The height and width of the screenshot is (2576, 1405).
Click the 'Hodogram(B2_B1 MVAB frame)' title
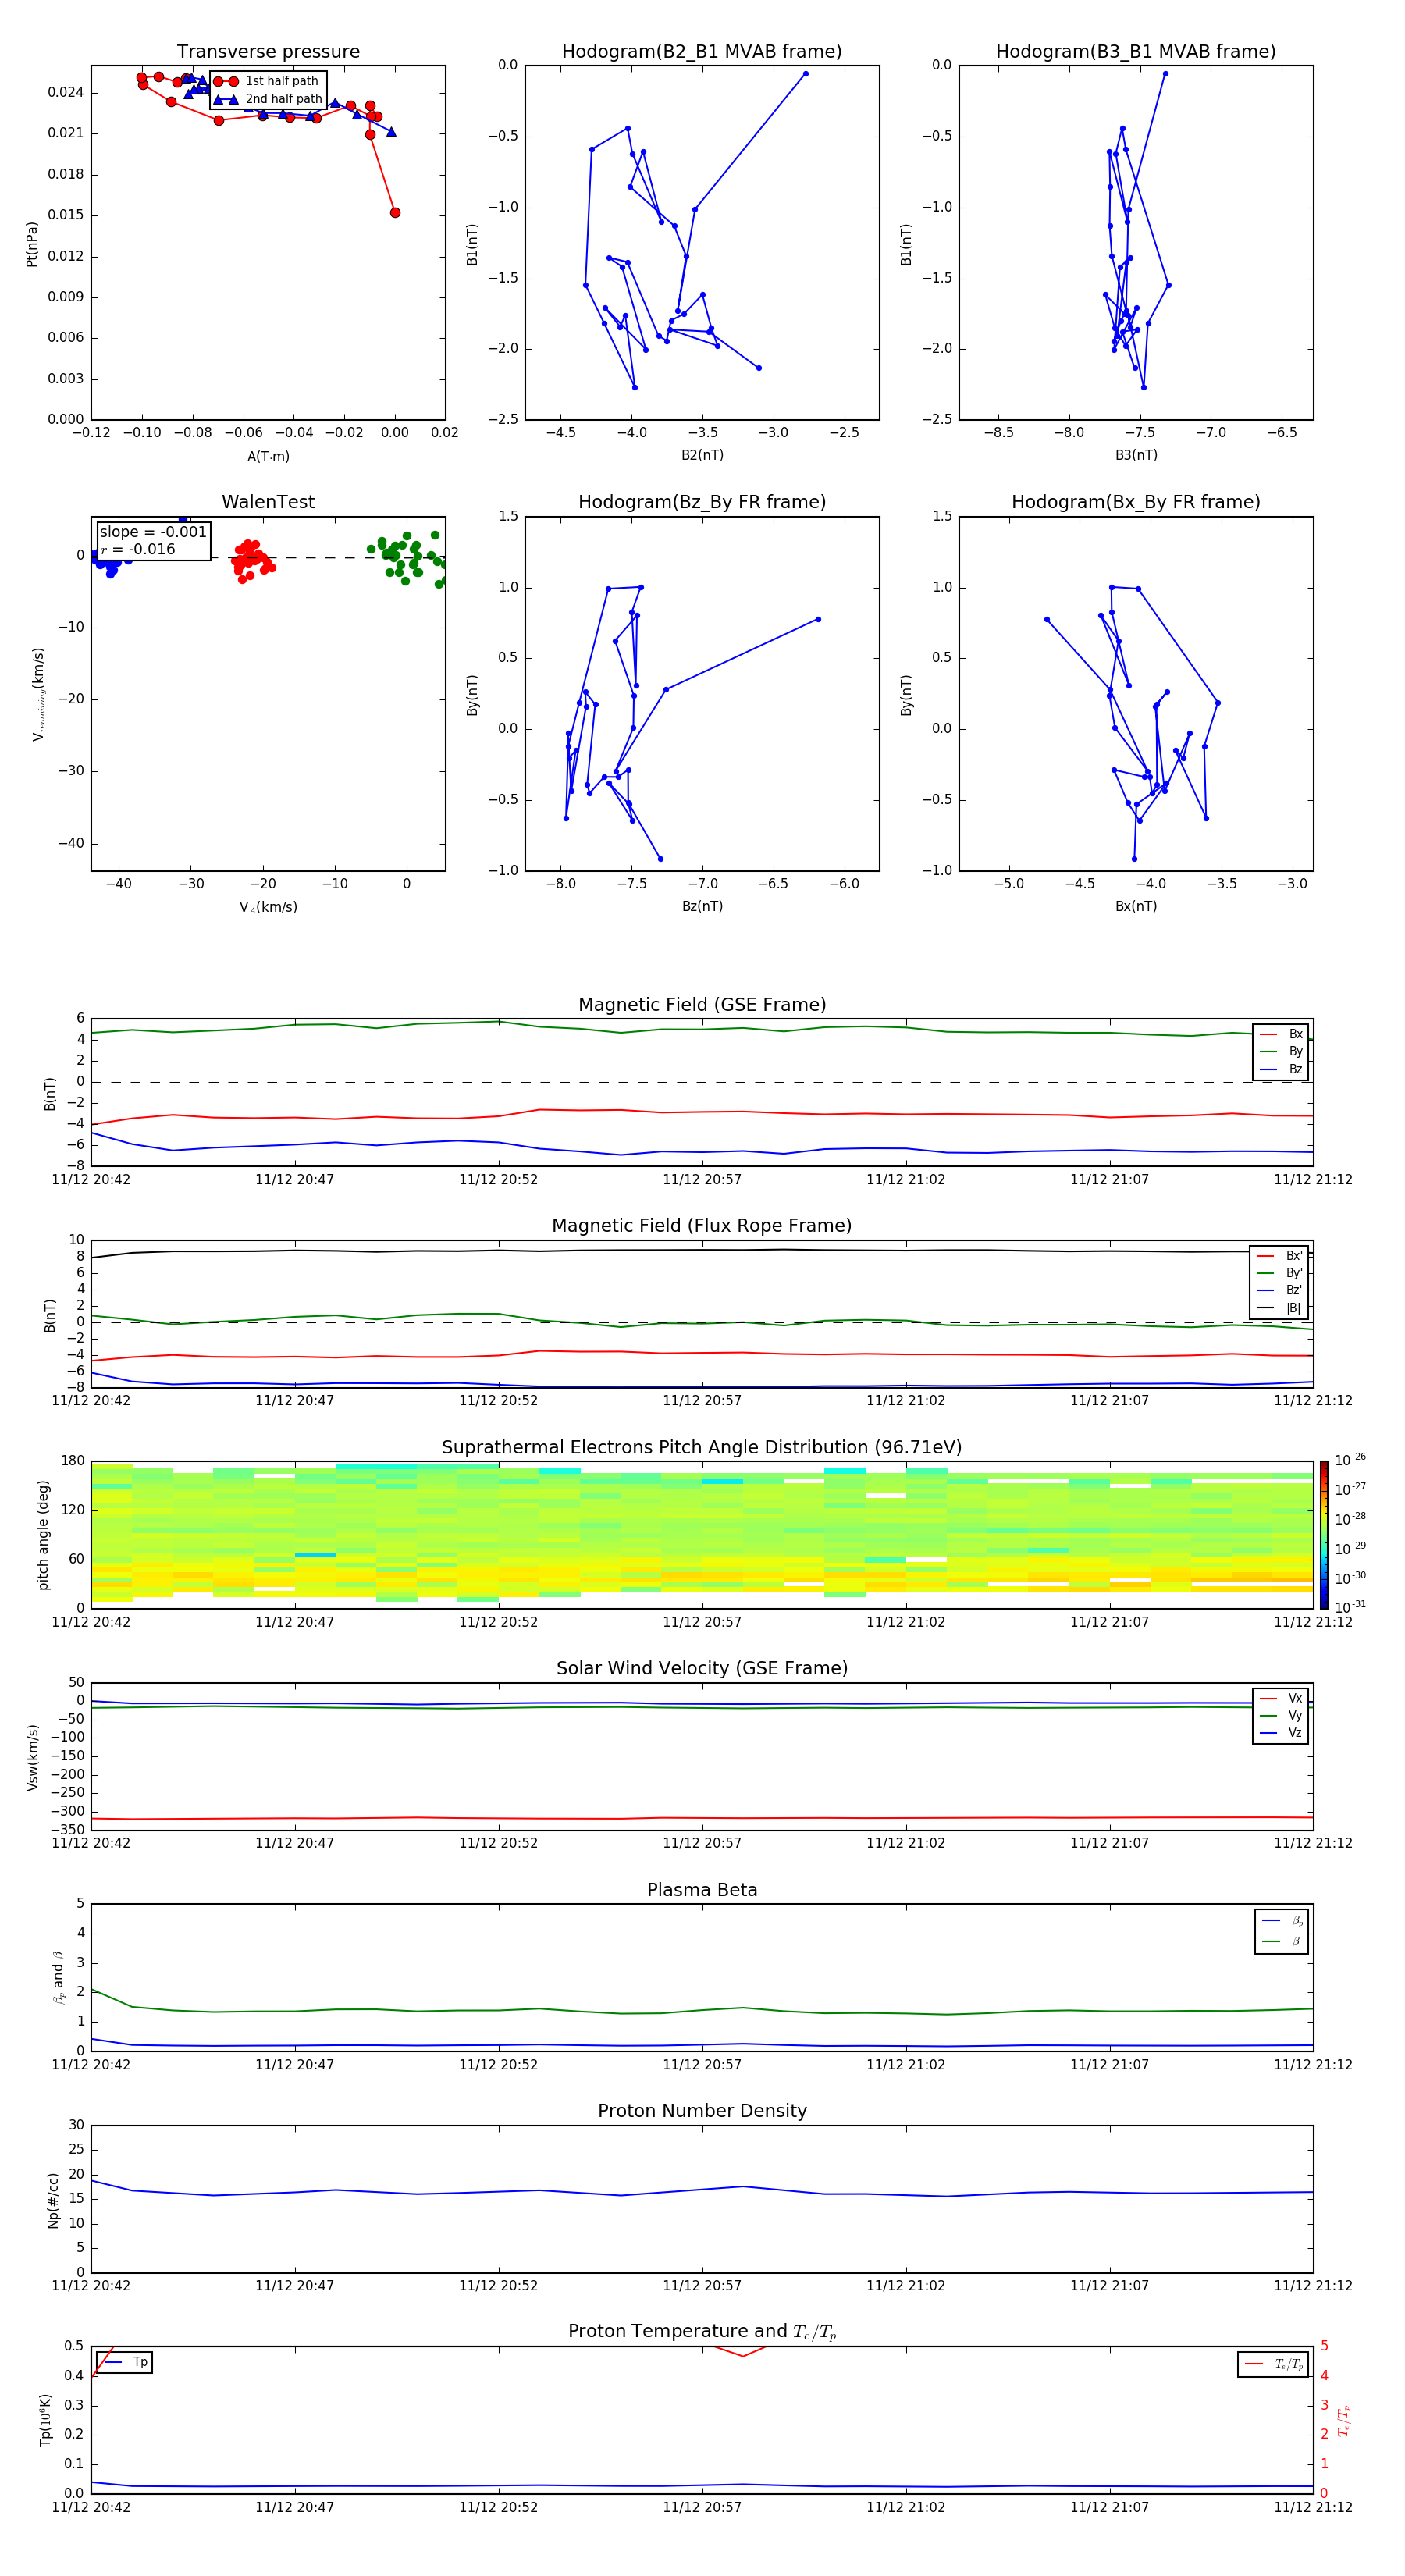tap(701, 51)
